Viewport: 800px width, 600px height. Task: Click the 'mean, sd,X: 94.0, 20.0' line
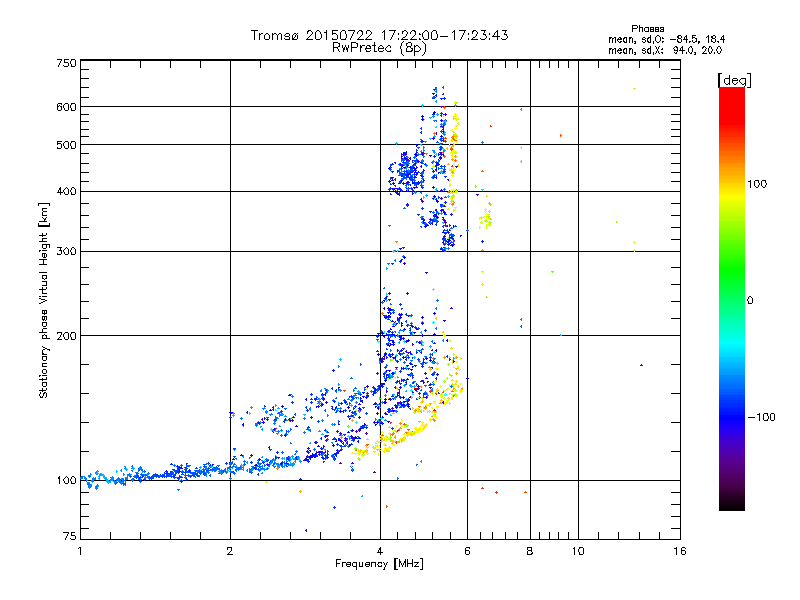coord(665,50)
